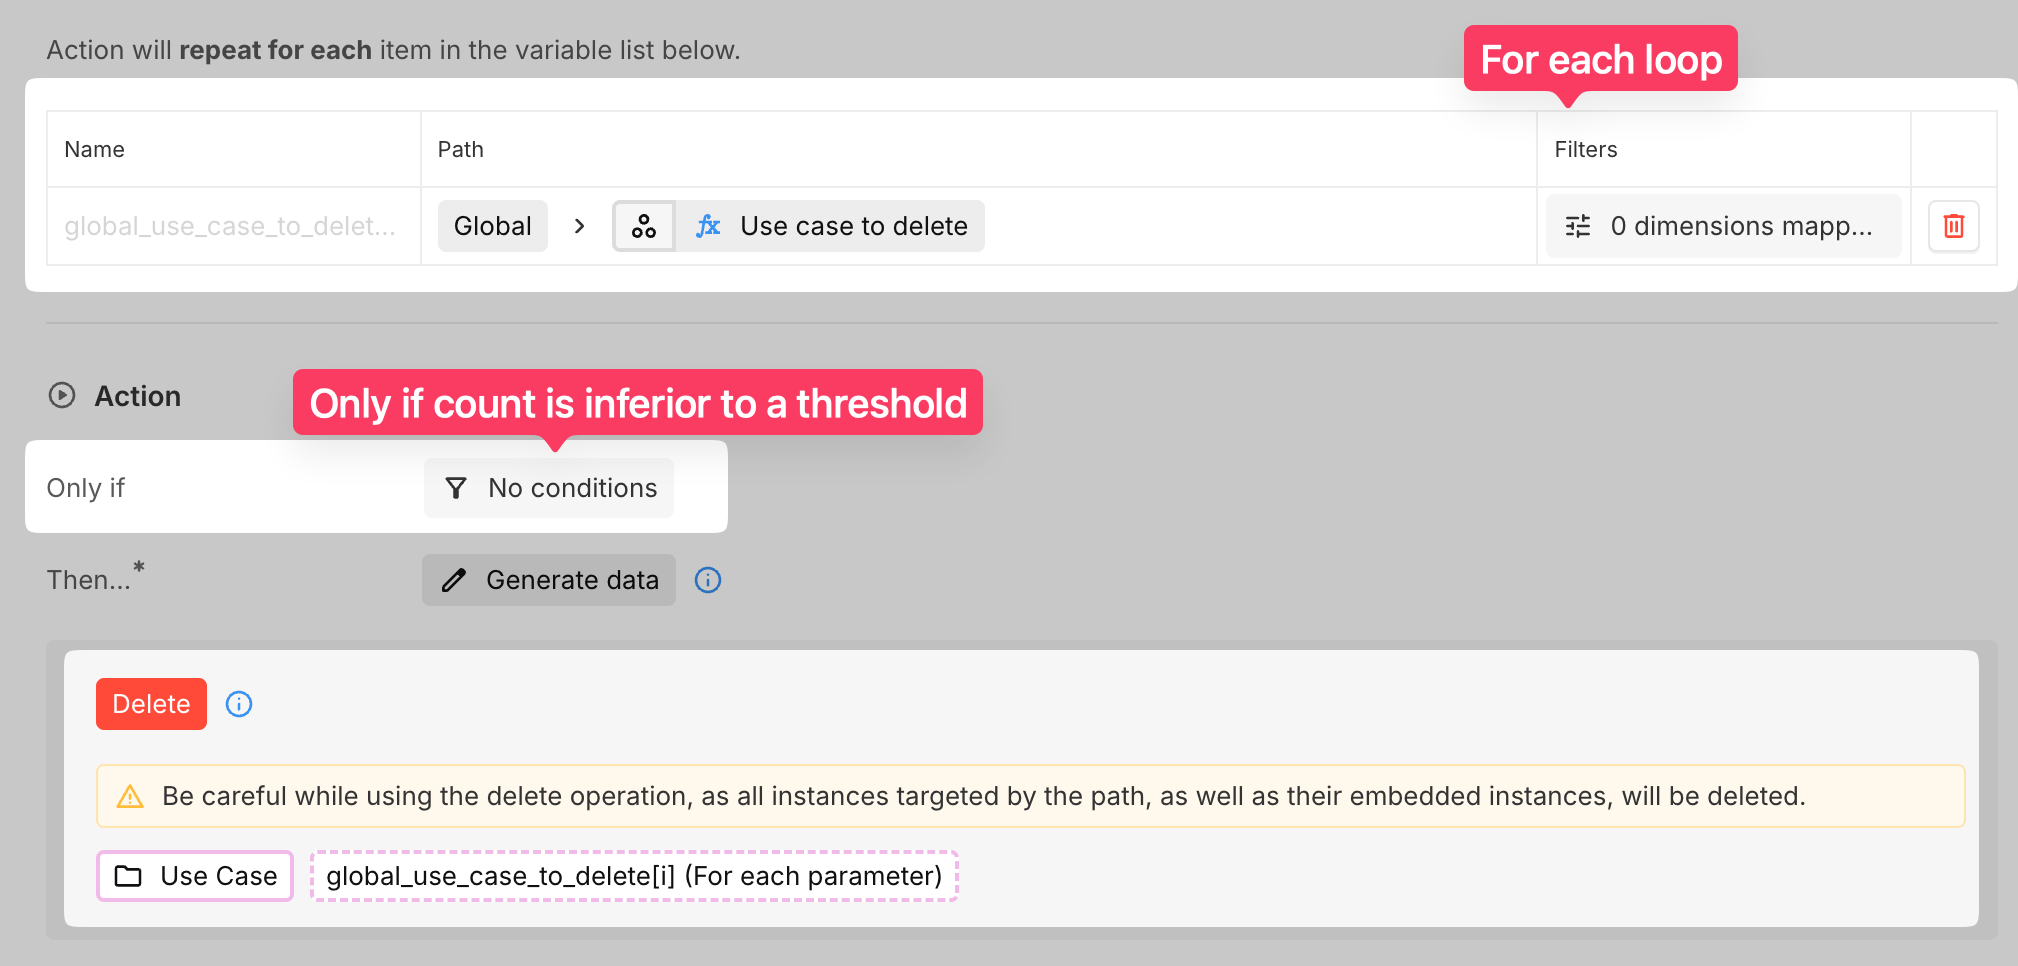The width and height of the screenshot is (2018, 966).
Task: Open the Global path selector
Action: 492,226
